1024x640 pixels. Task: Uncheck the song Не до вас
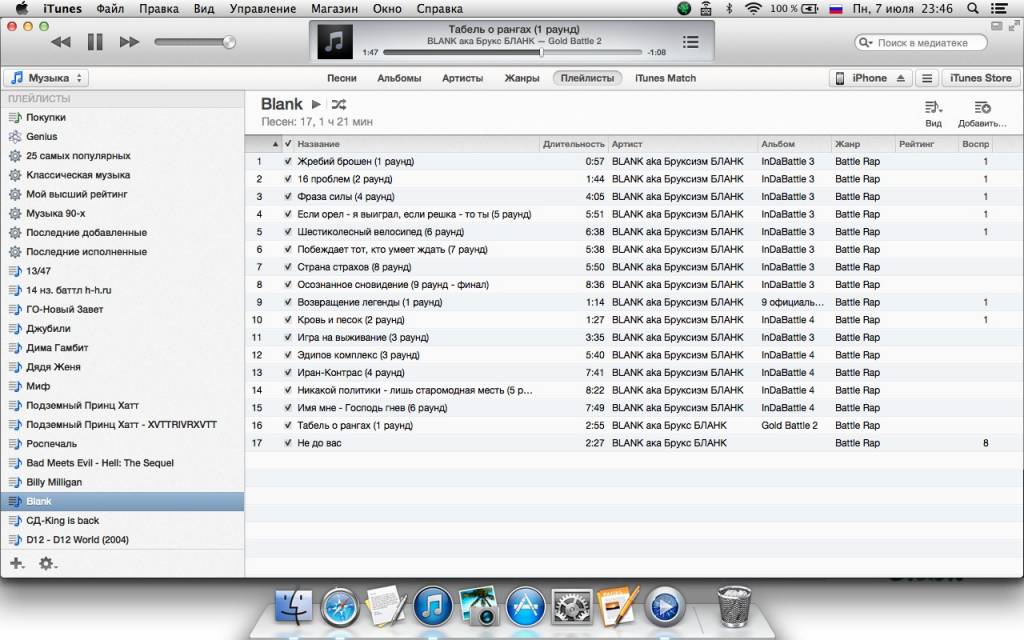pos(288,443)
